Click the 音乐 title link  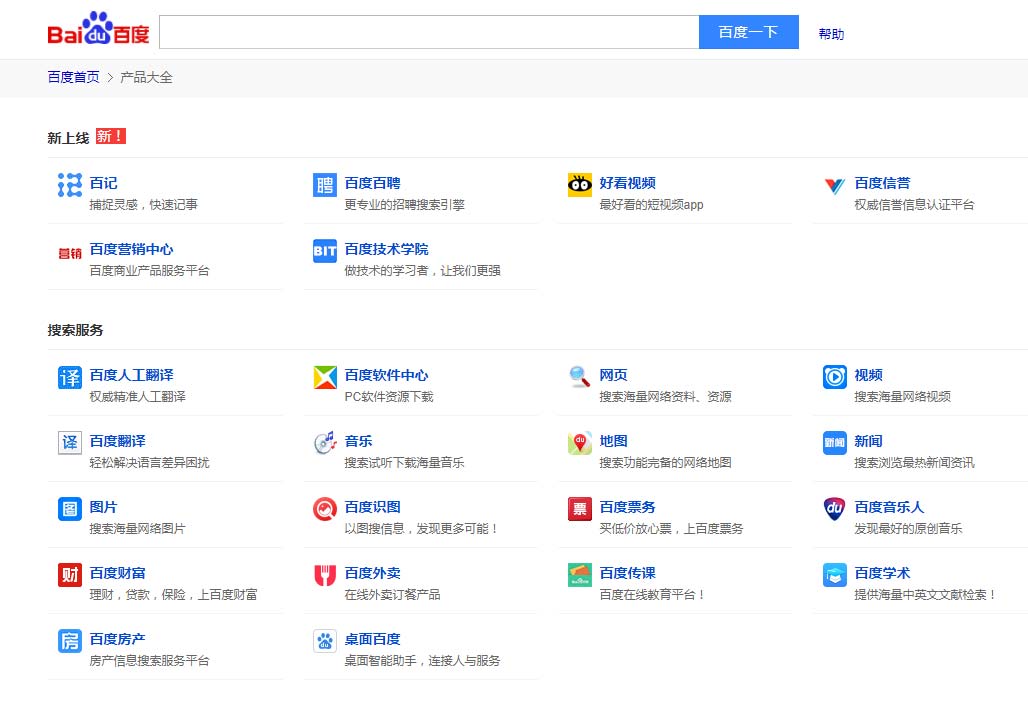(x=359, y=441)
